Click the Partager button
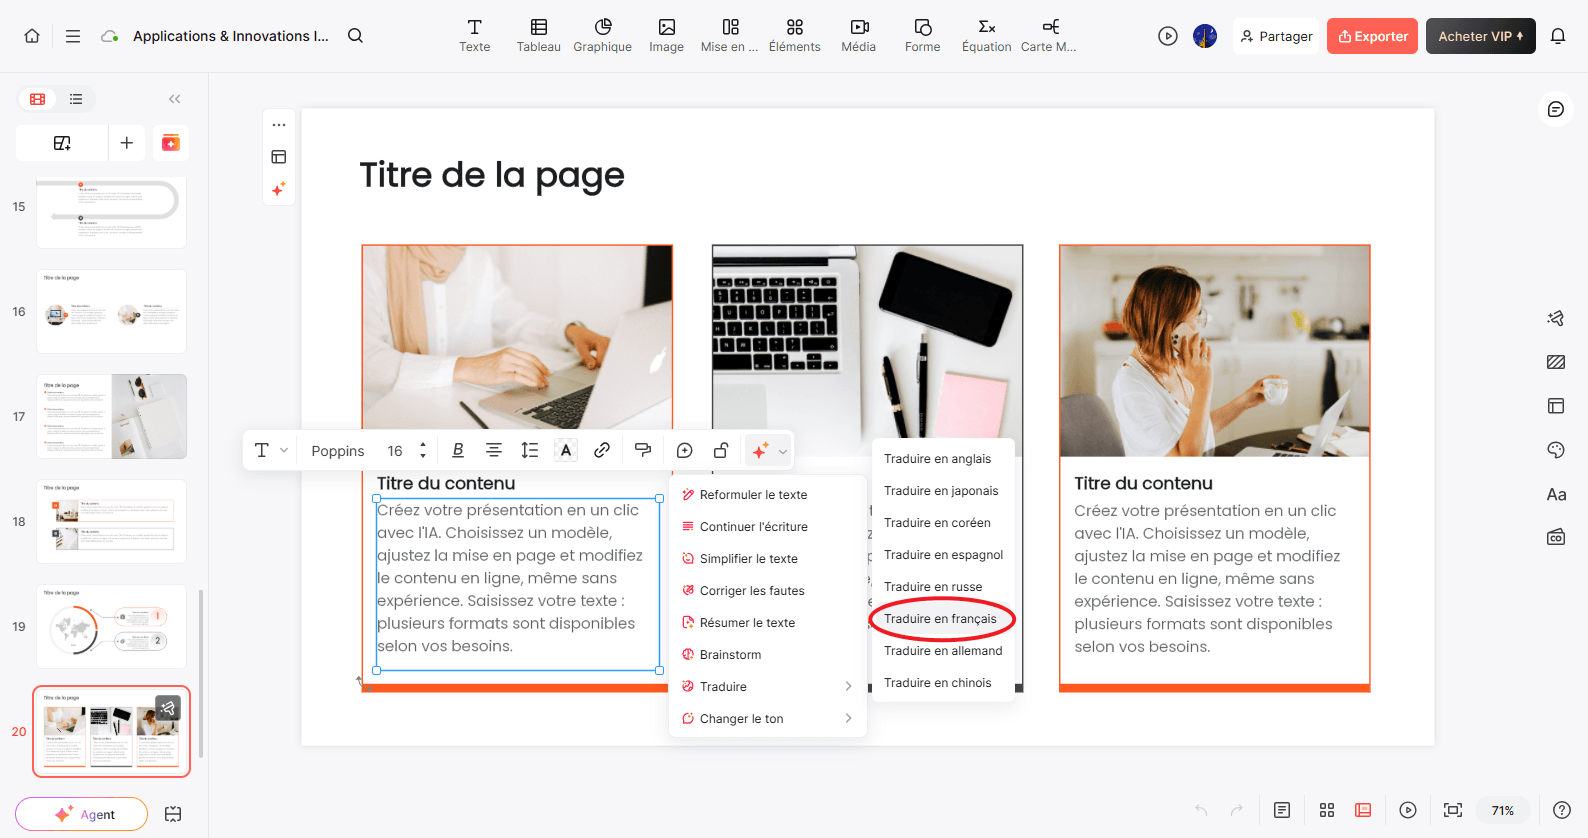1588x838 pixels. point(1276,36)
